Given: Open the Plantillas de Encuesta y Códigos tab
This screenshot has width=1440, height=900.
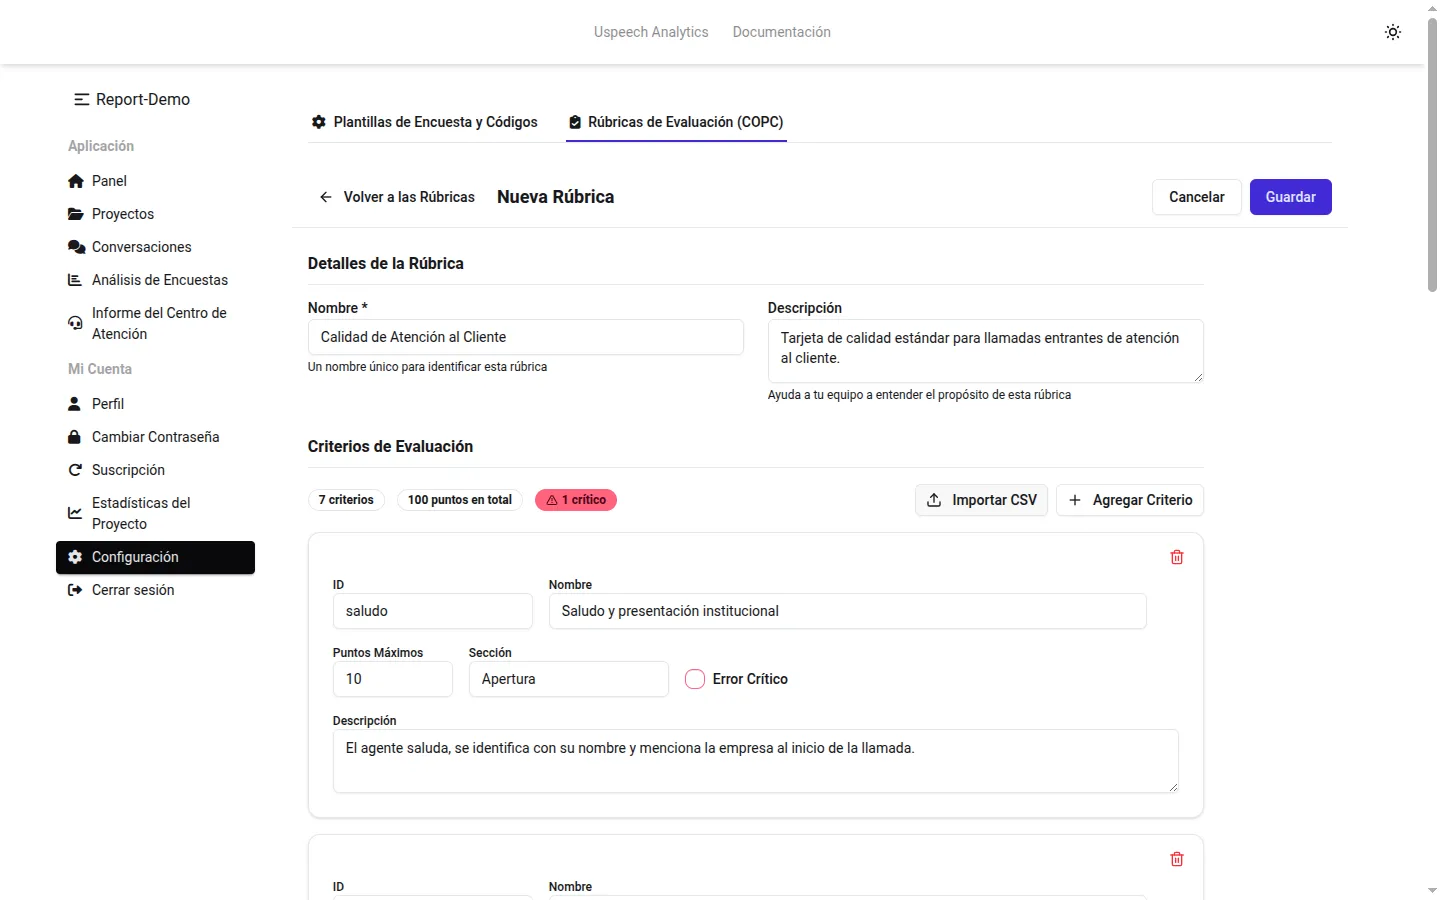Looking at the screenshot, I should 424,122.
